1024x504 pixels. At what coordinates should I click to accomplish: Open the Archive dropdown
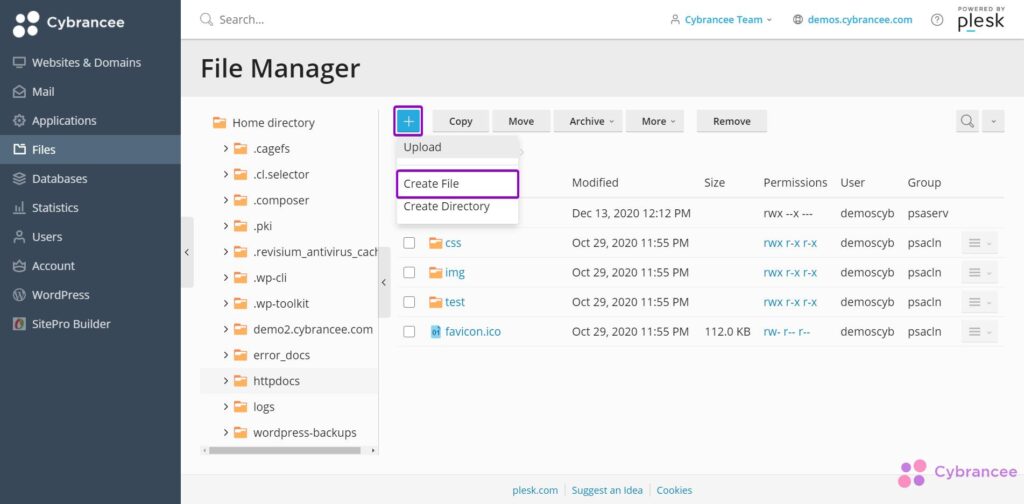(x=588, y=121)
